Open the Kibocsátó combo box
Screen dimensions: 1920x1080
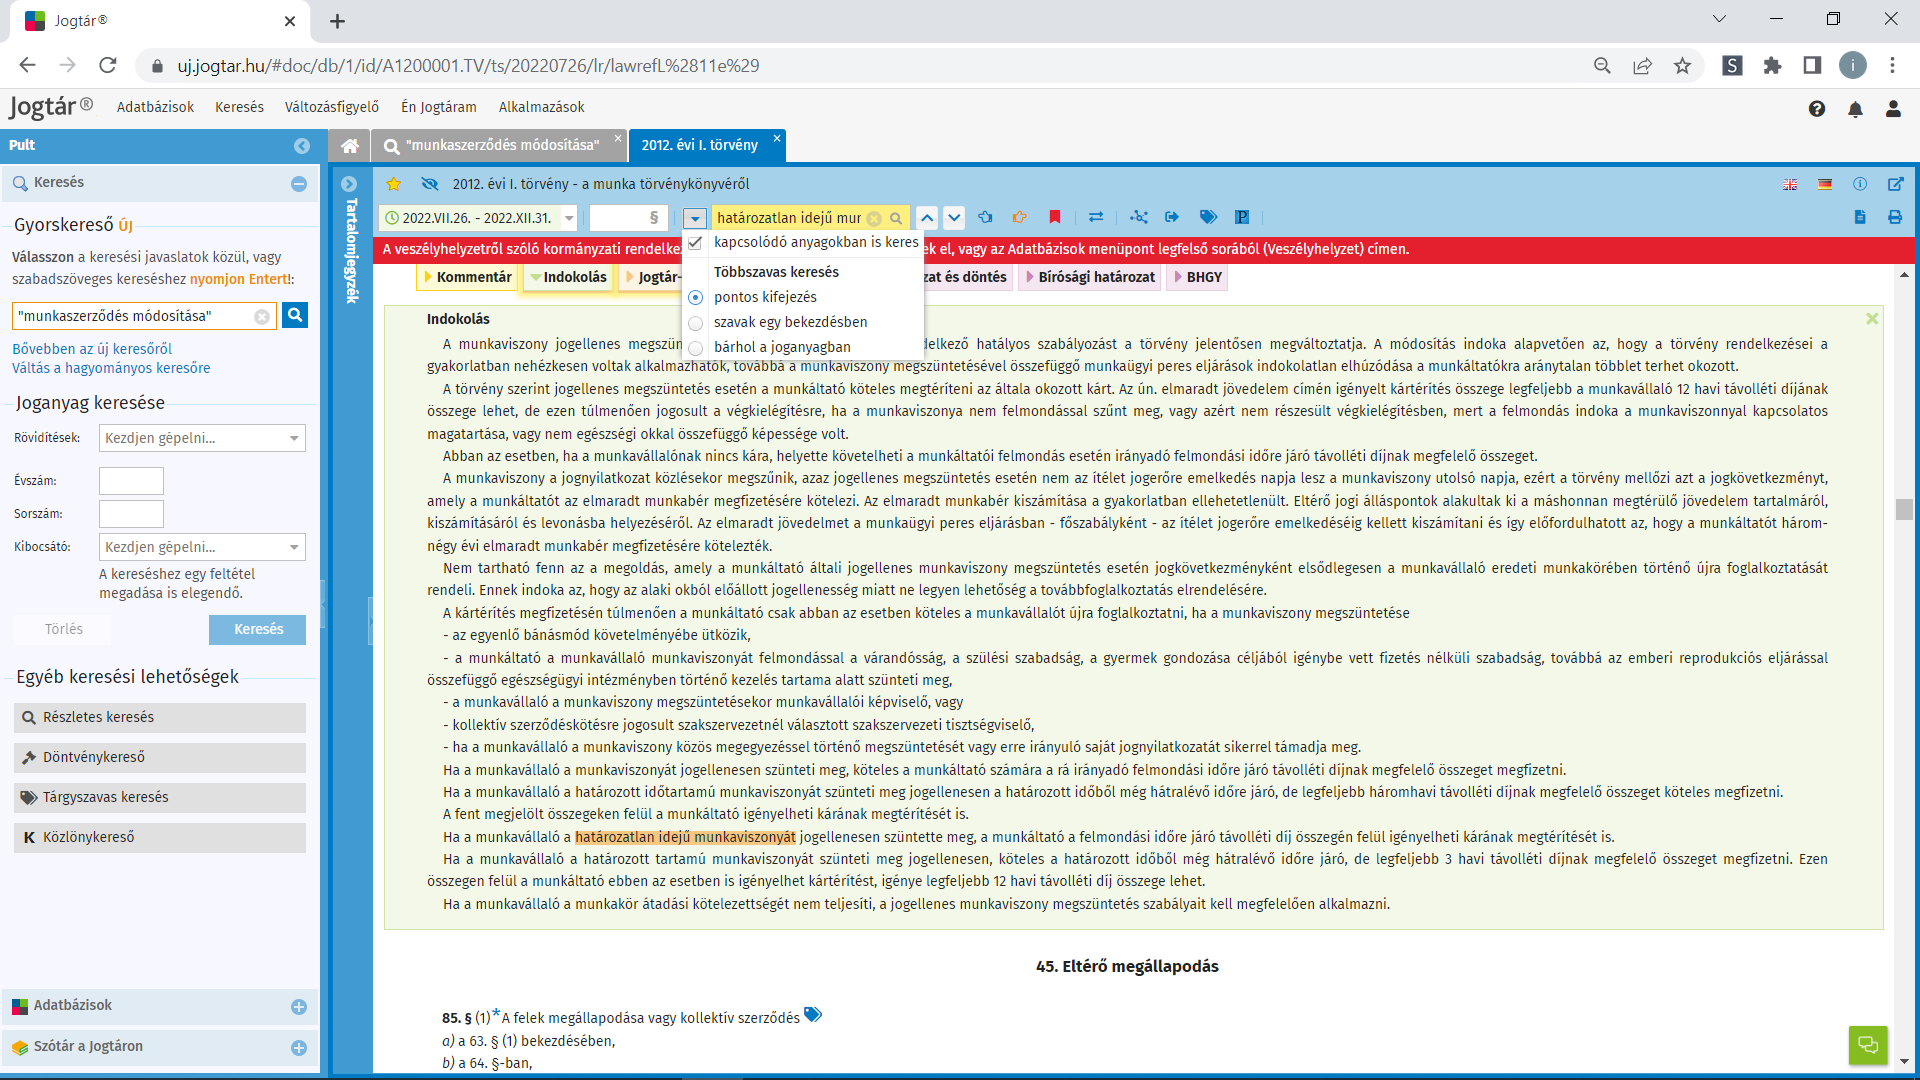coord(202,547)
